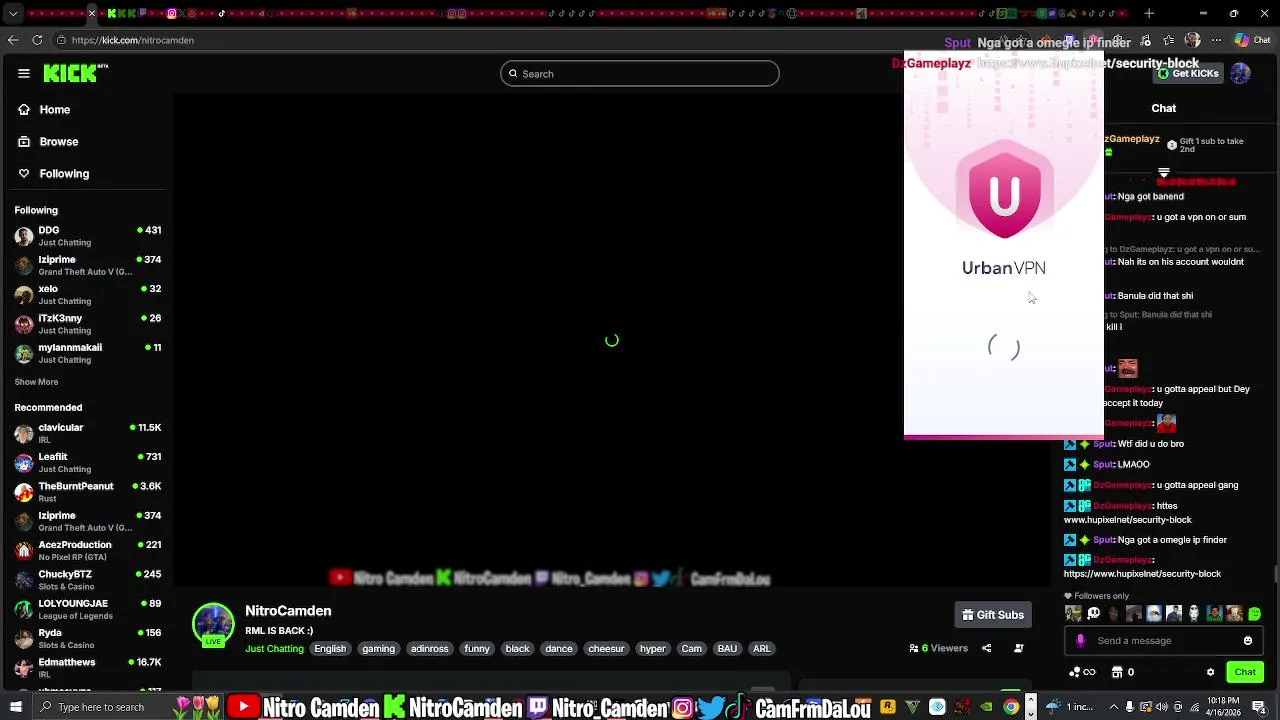Select the gaming tag
Viewport: 1280px width, 720px height.
378,649
